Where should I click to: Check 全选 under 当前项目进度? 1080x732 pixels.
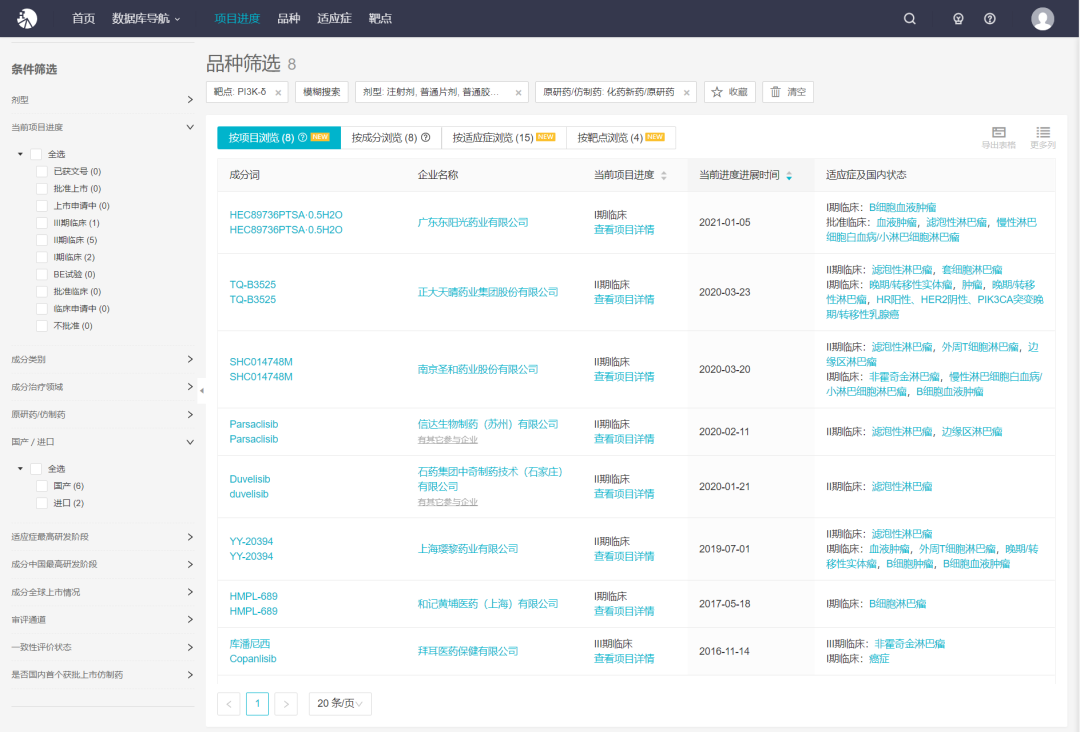(37, 154)
